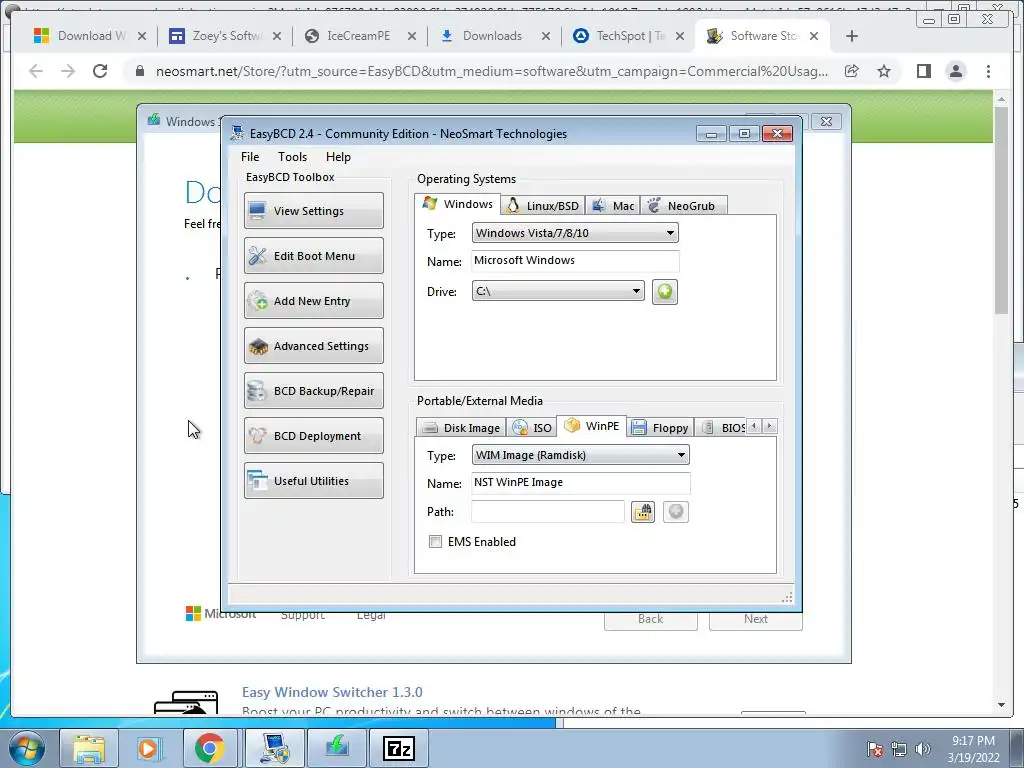Click the Windows Start orb
This screenshot has width=1024, height=768.
(26, 748)
